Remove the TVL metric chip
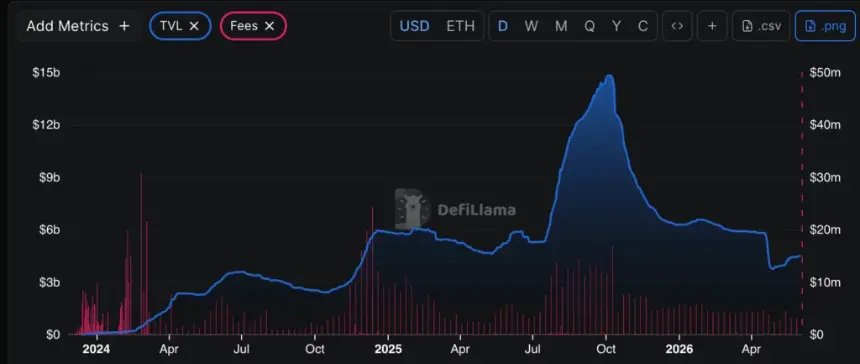This screenshot has height=364, width=860. [x=194, y=26]
